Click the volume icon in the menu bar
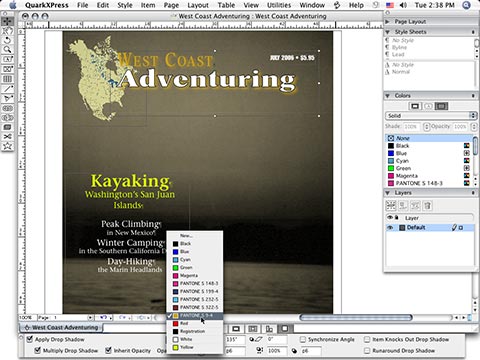Viewport: 480px width, 360px height. pos(403,5)
